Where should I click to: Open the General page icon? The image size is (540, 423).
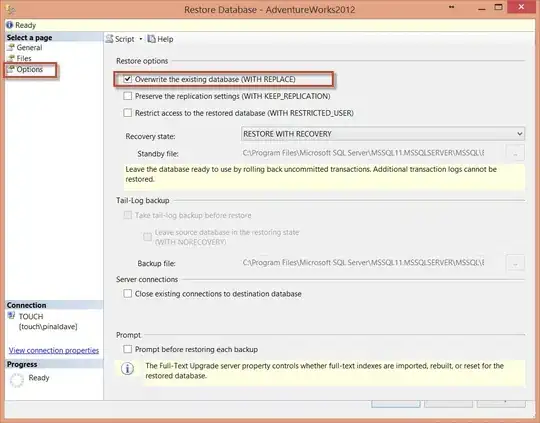click(11, 48)
